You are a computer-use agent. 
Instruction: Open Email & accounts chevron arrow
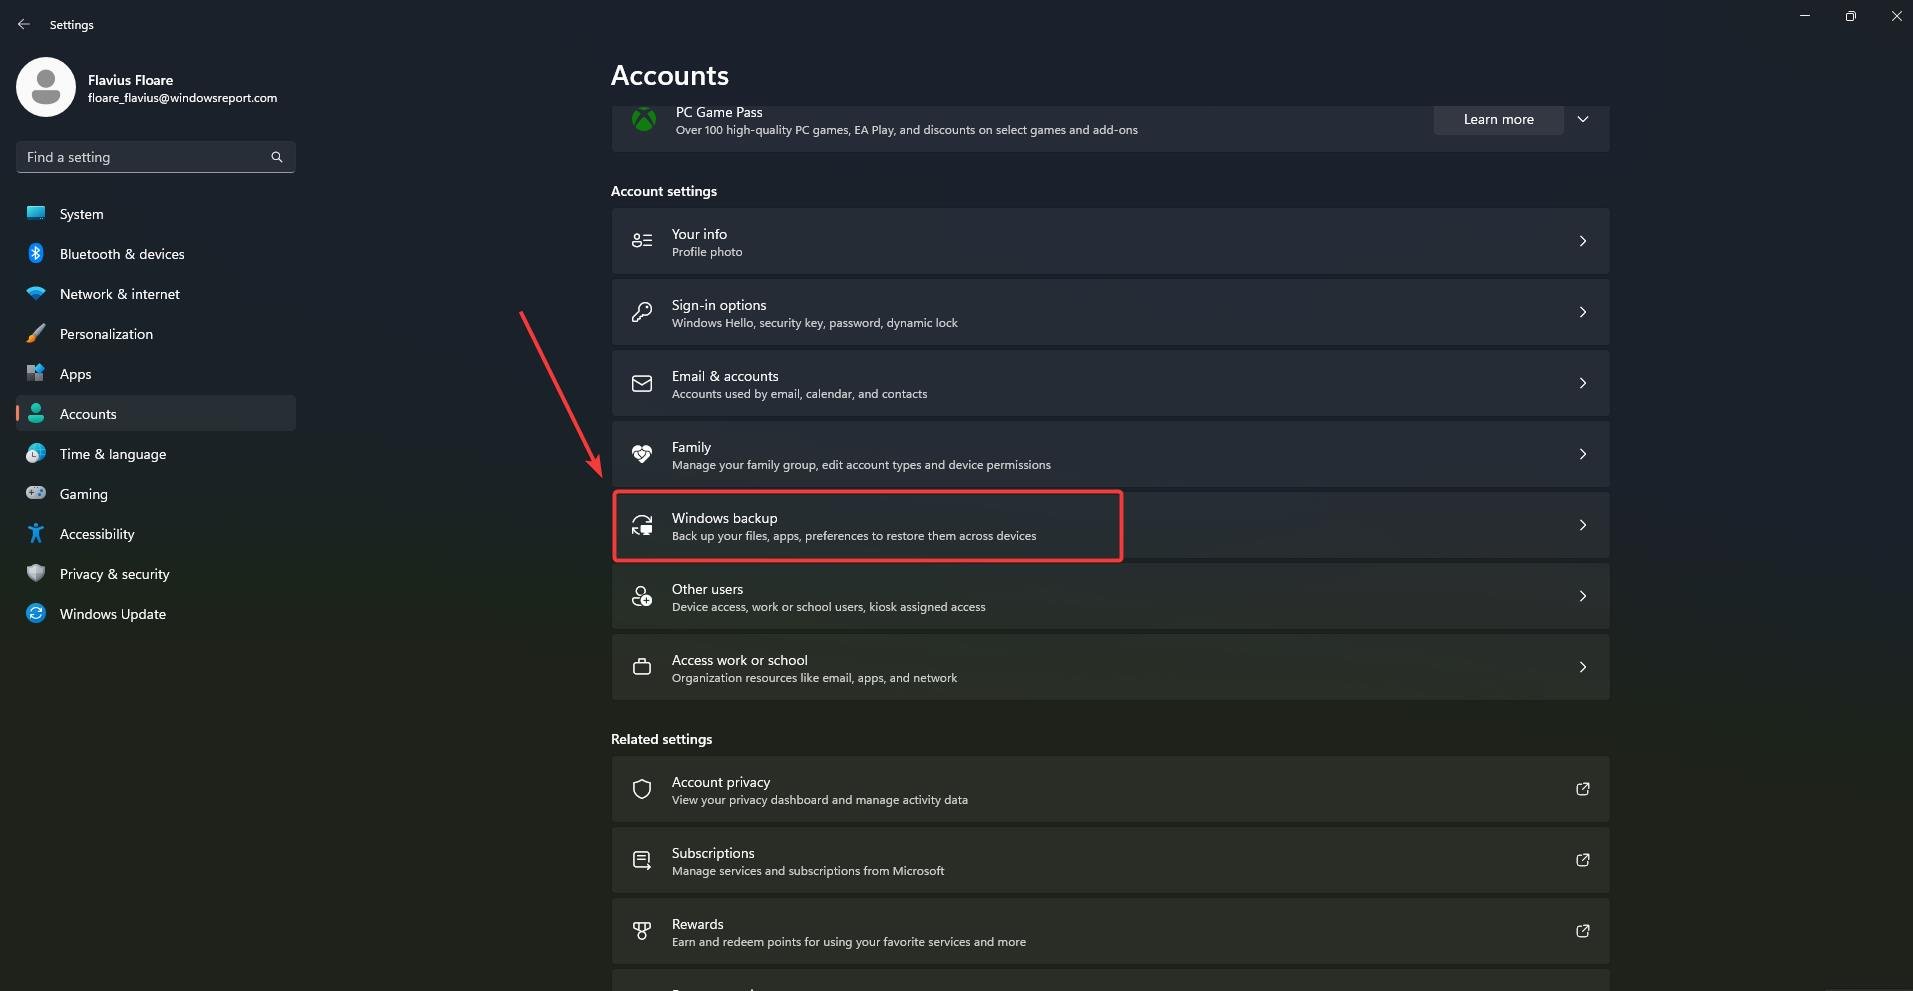pos(1583,383)
